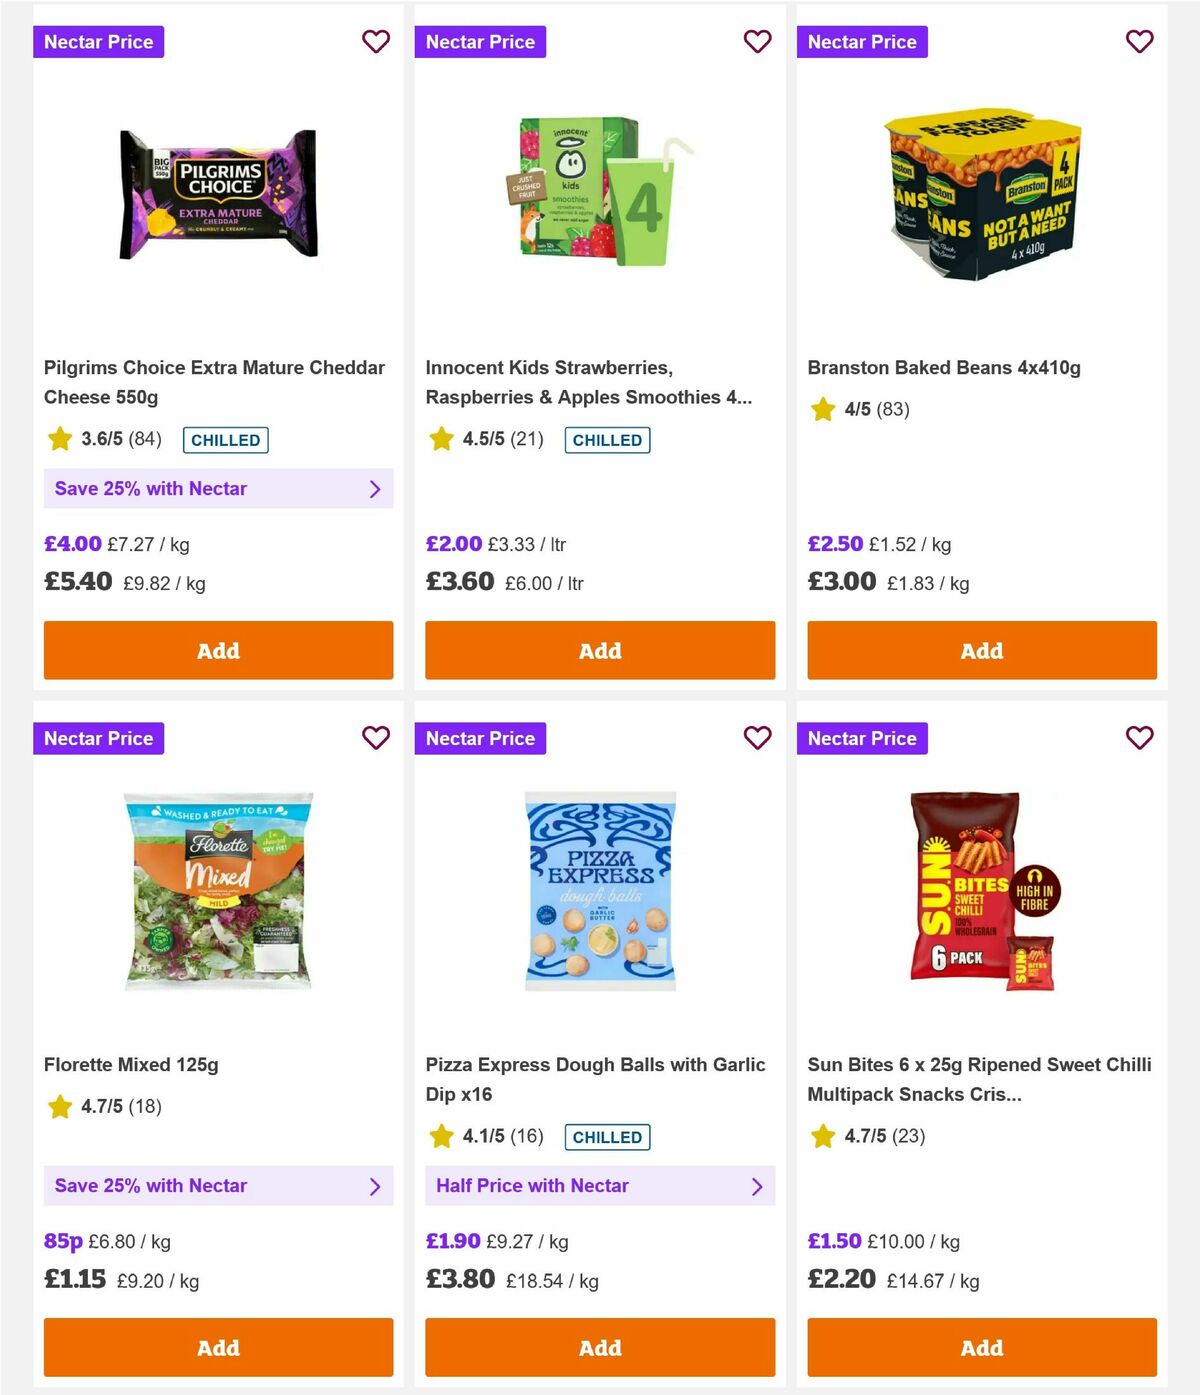The width and height of the screenshot is (1200, 1395).
Task: Click the CHILLED badge on Pilgrims Choice cheese
Action: pos(225,440)
